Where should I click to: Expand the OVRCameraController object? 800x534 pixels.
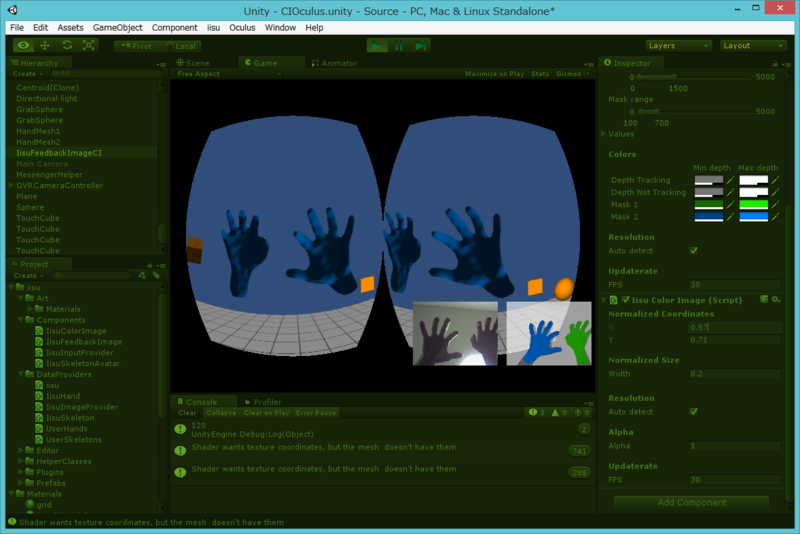pyautogui.click(x=12, y=186)
